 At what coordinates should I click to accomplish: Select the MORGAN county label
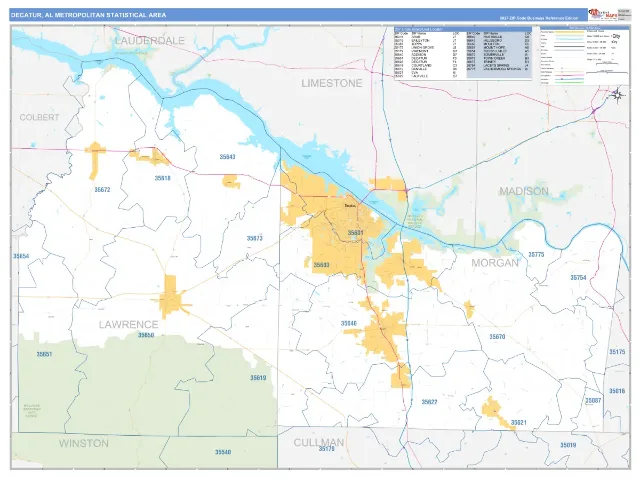[x=495, y=263]
